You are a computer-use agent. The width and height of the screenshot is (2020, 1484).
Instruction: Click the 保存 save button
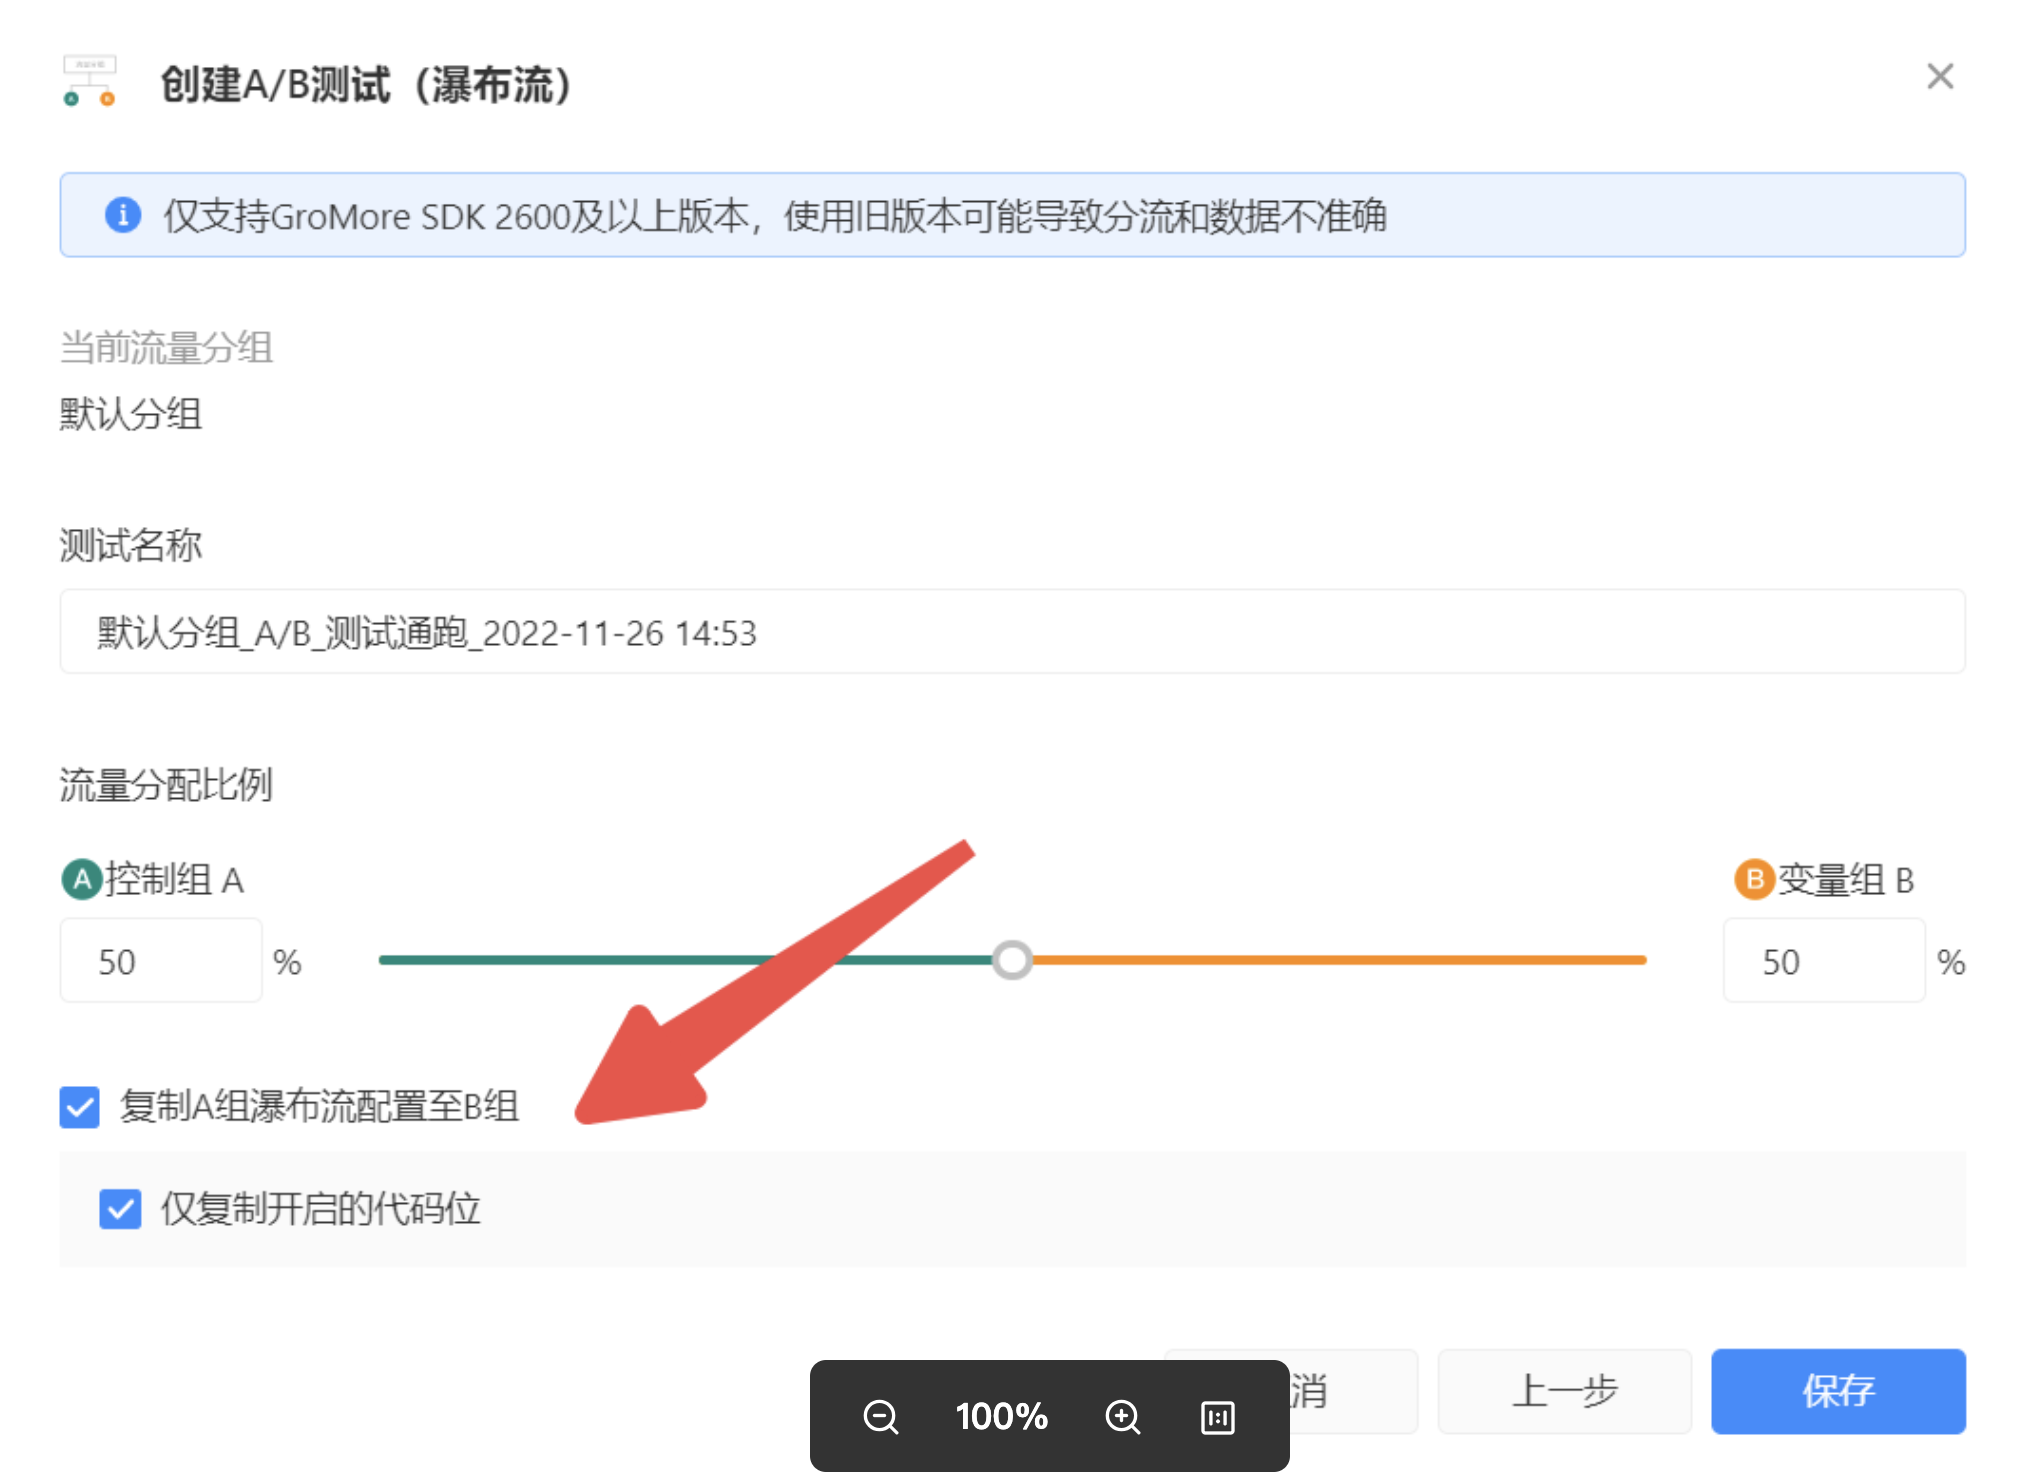point(1838,1391)
